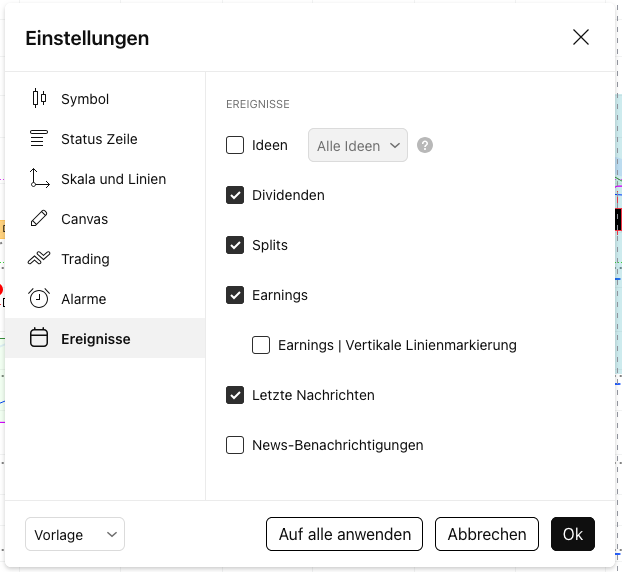Click the help question mark icon

coord(425,145)
